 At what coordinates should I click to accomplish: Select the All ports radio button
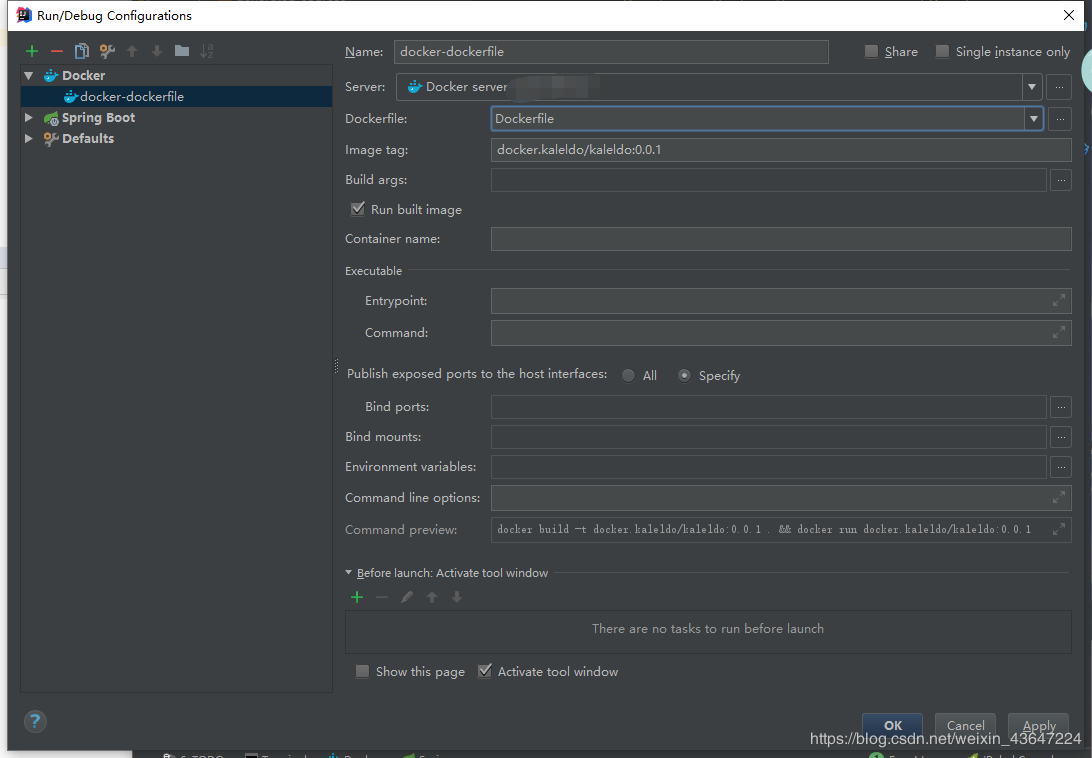(x=628, y=376)
